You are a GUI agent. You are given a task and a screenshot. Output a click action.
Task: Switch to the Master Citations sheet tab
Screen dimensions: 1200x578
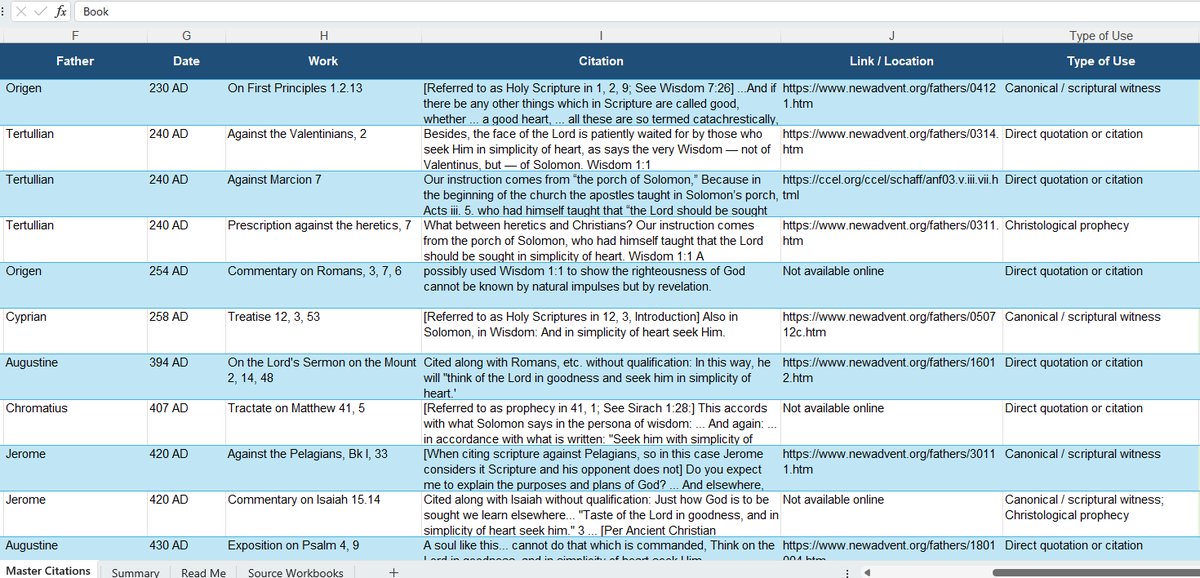(49, 571)
